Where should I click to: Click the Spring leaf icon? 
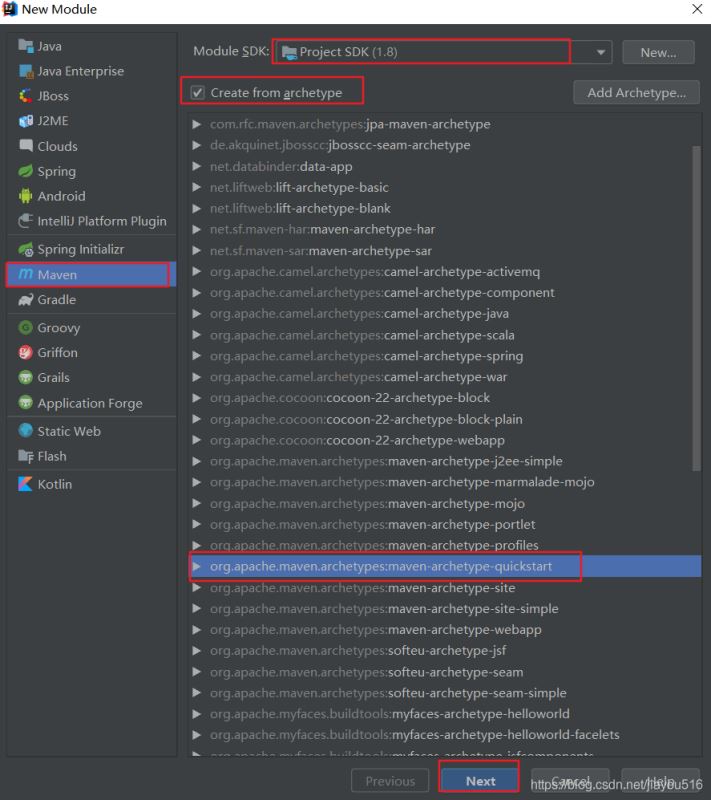coord(26,171)
